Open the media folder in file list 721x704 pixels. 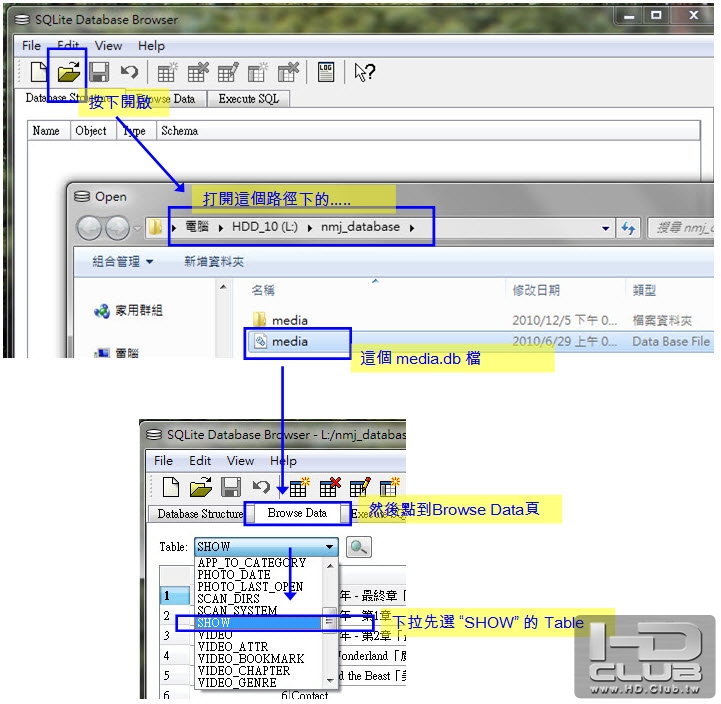(x=290, y=321)
